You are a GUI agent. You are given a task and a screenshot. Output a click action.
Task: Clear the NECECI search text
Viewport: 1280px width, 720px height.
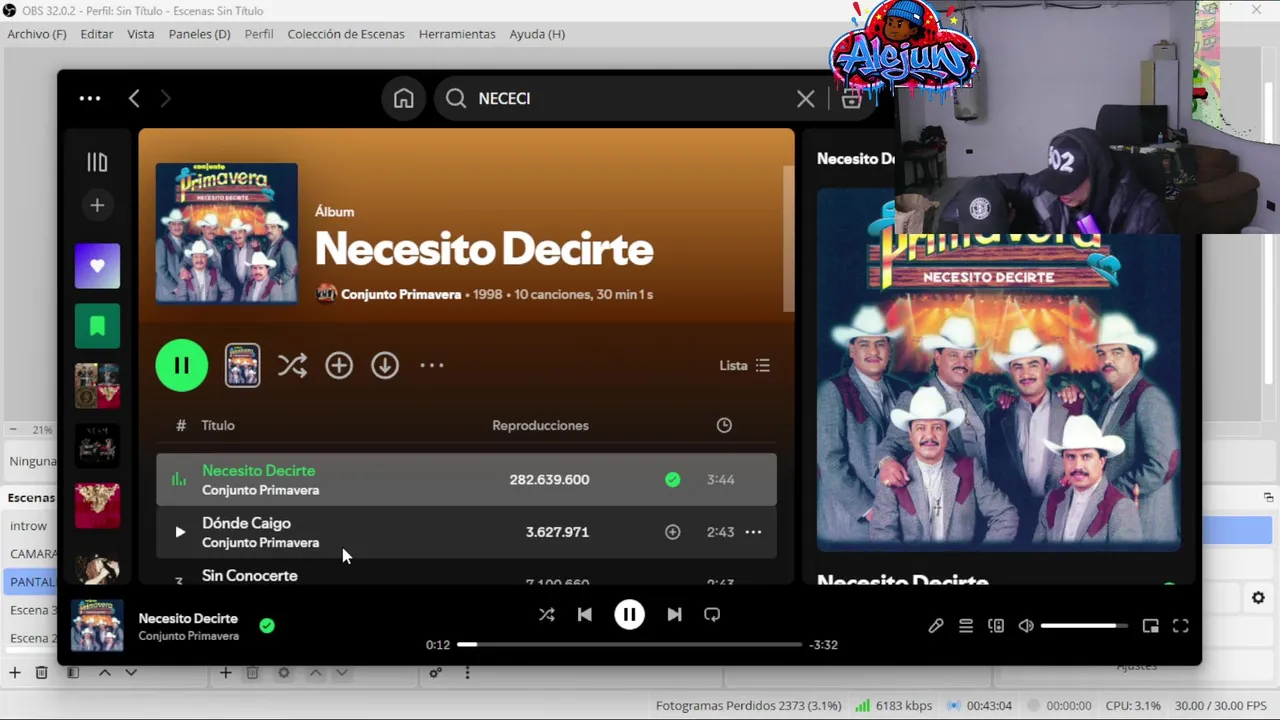pyautogui.click(x=805, y=98)
